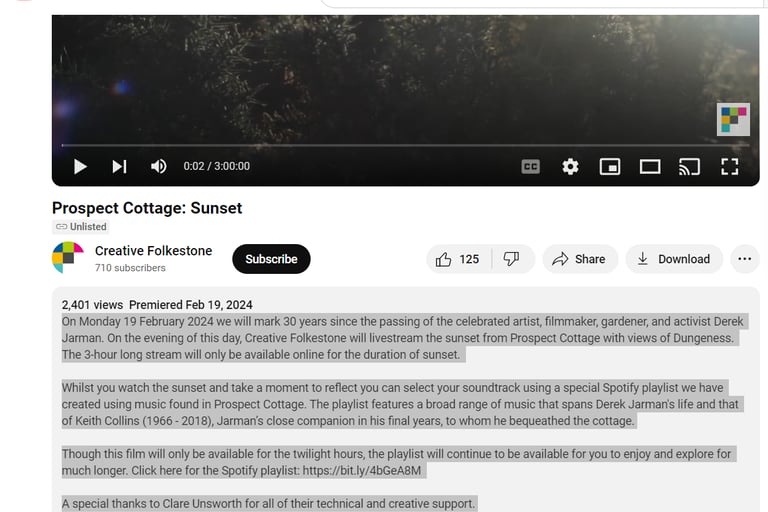
Task: Open the Creative Folkestone channel avatar
Action: click(x=68, y=258)
